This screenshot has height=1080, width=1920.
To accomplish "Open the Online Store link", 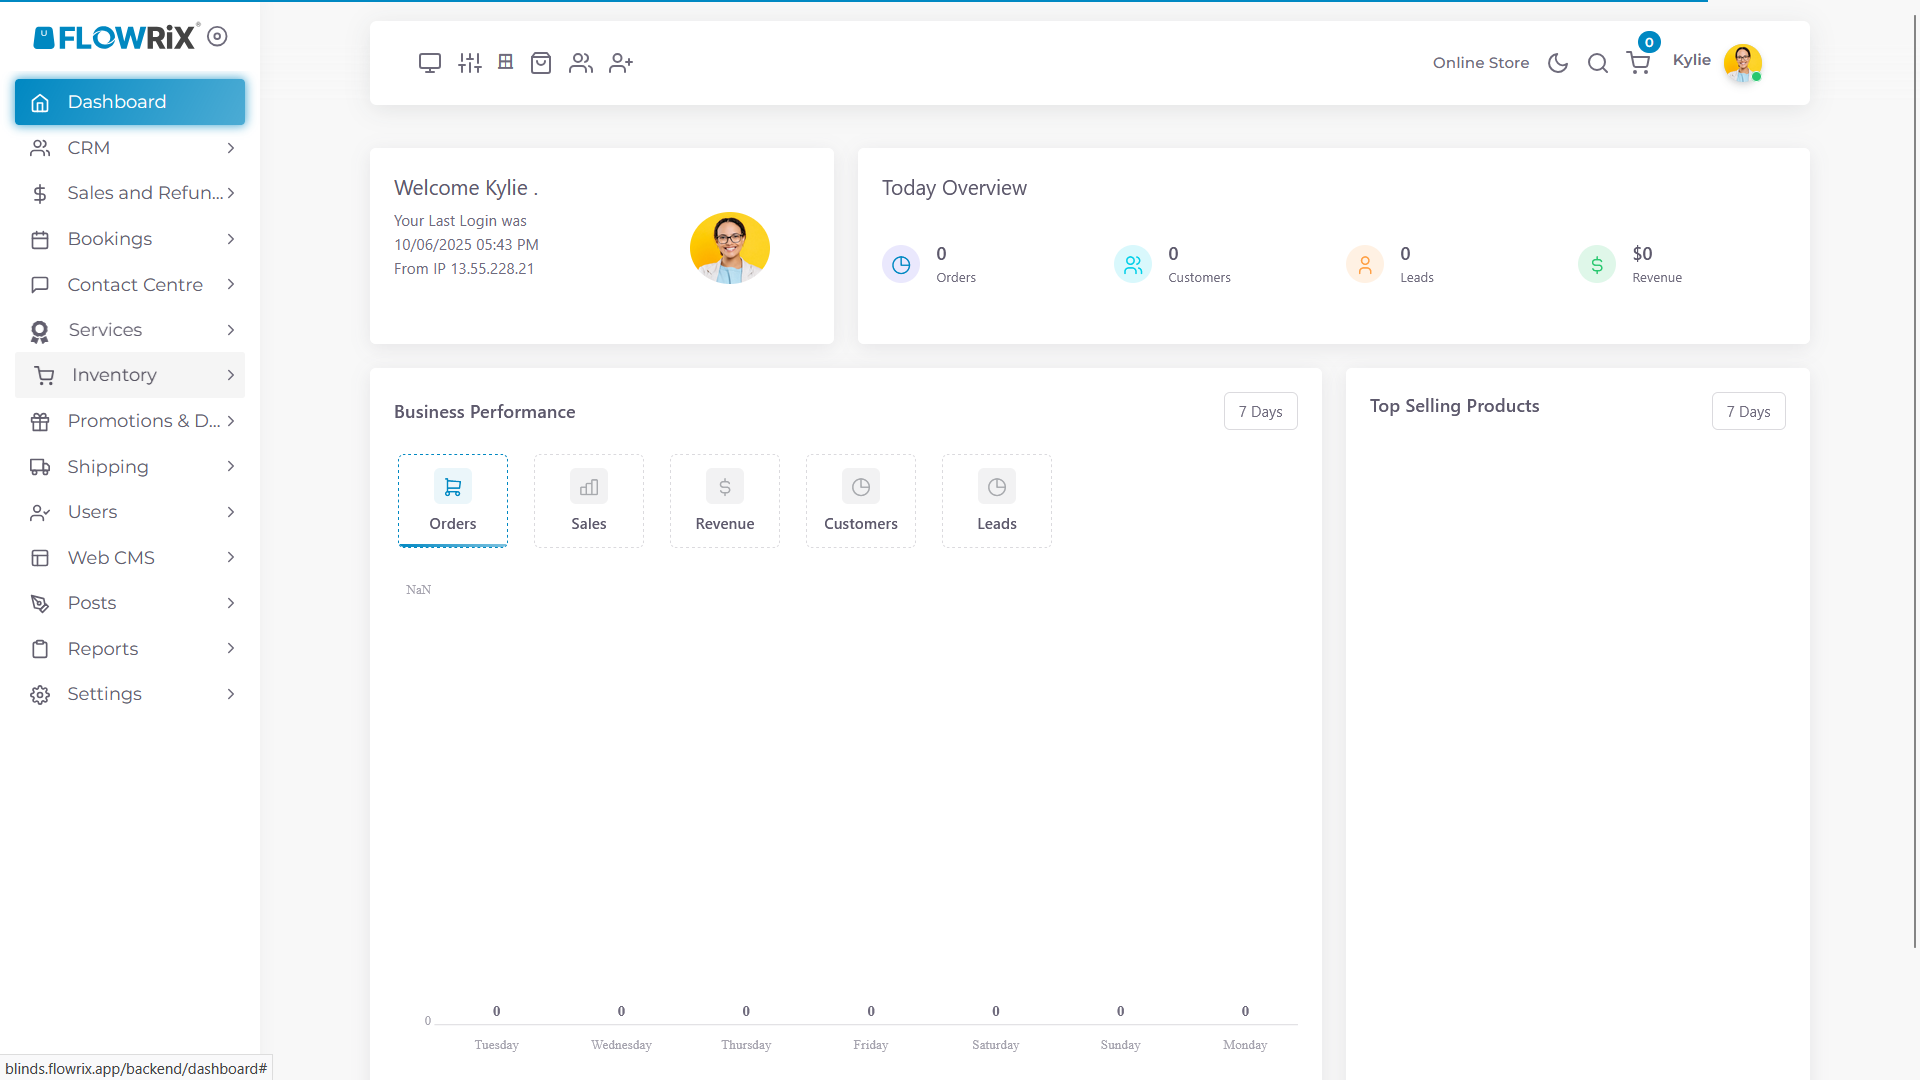I will (1481, 63).
